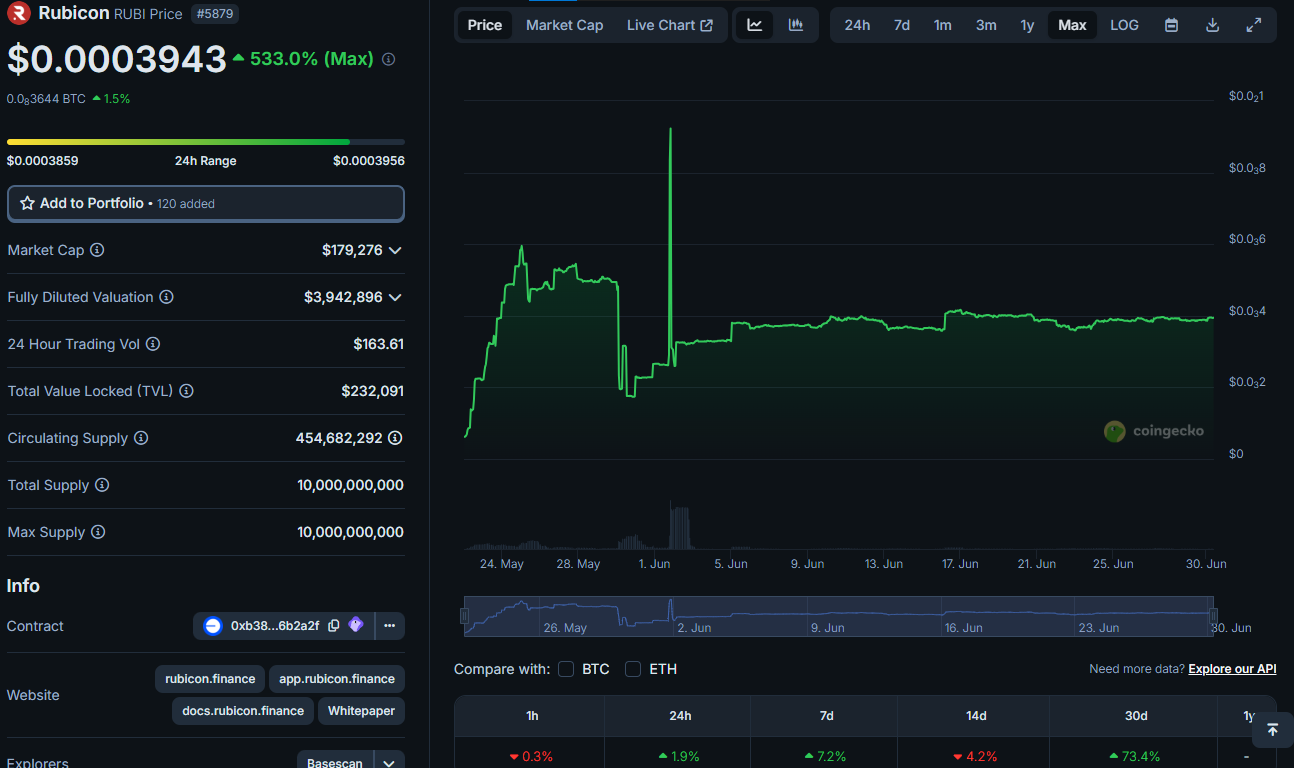Viewport: 1294px width, 768px height.
Task: Open the 24 Hour Trading Vol info icon
Action: [153, 344]
